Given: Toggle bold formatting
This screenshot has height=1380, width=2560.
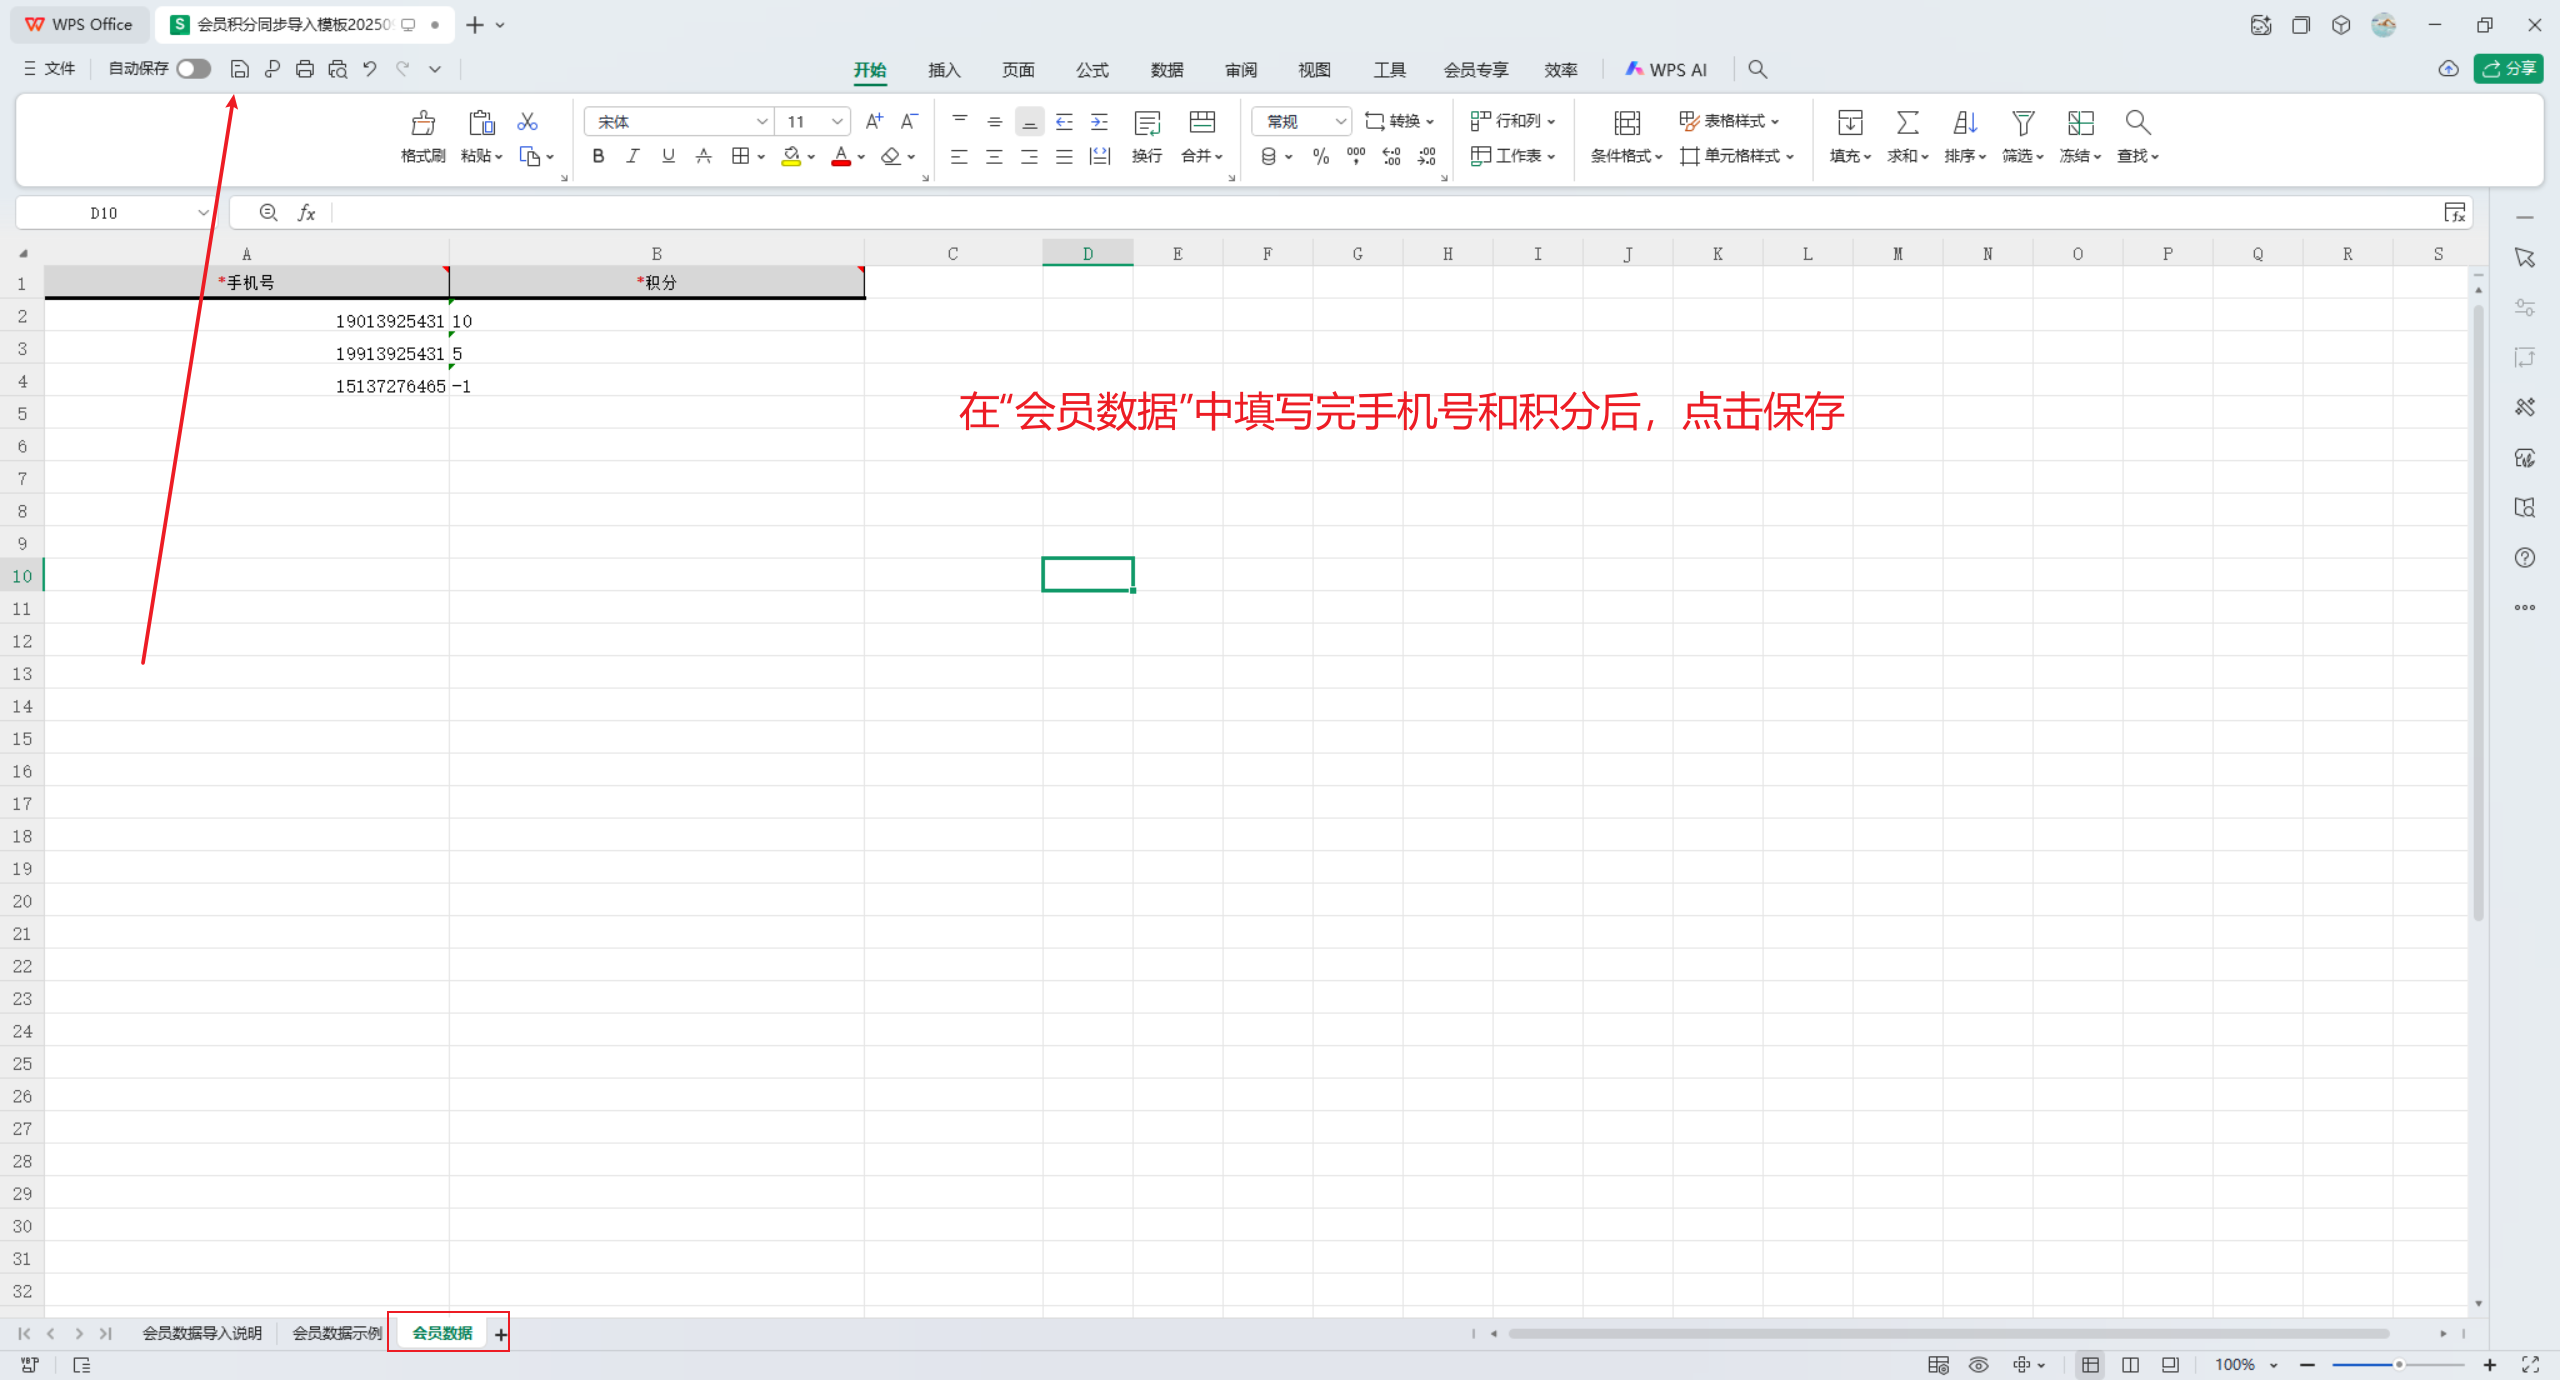Looking at the screenshot, I should (x=598, y=156).
